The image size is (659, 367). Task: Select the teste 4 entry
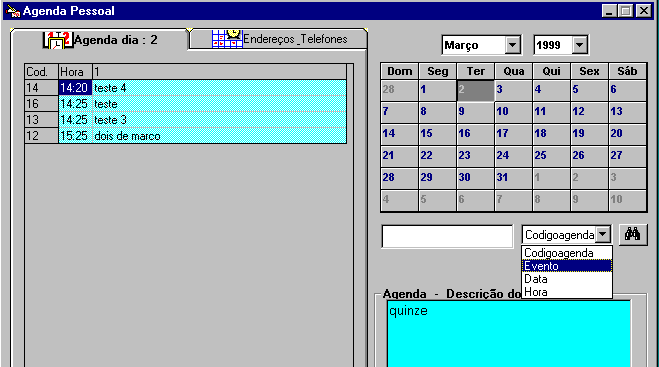[219, 88]
